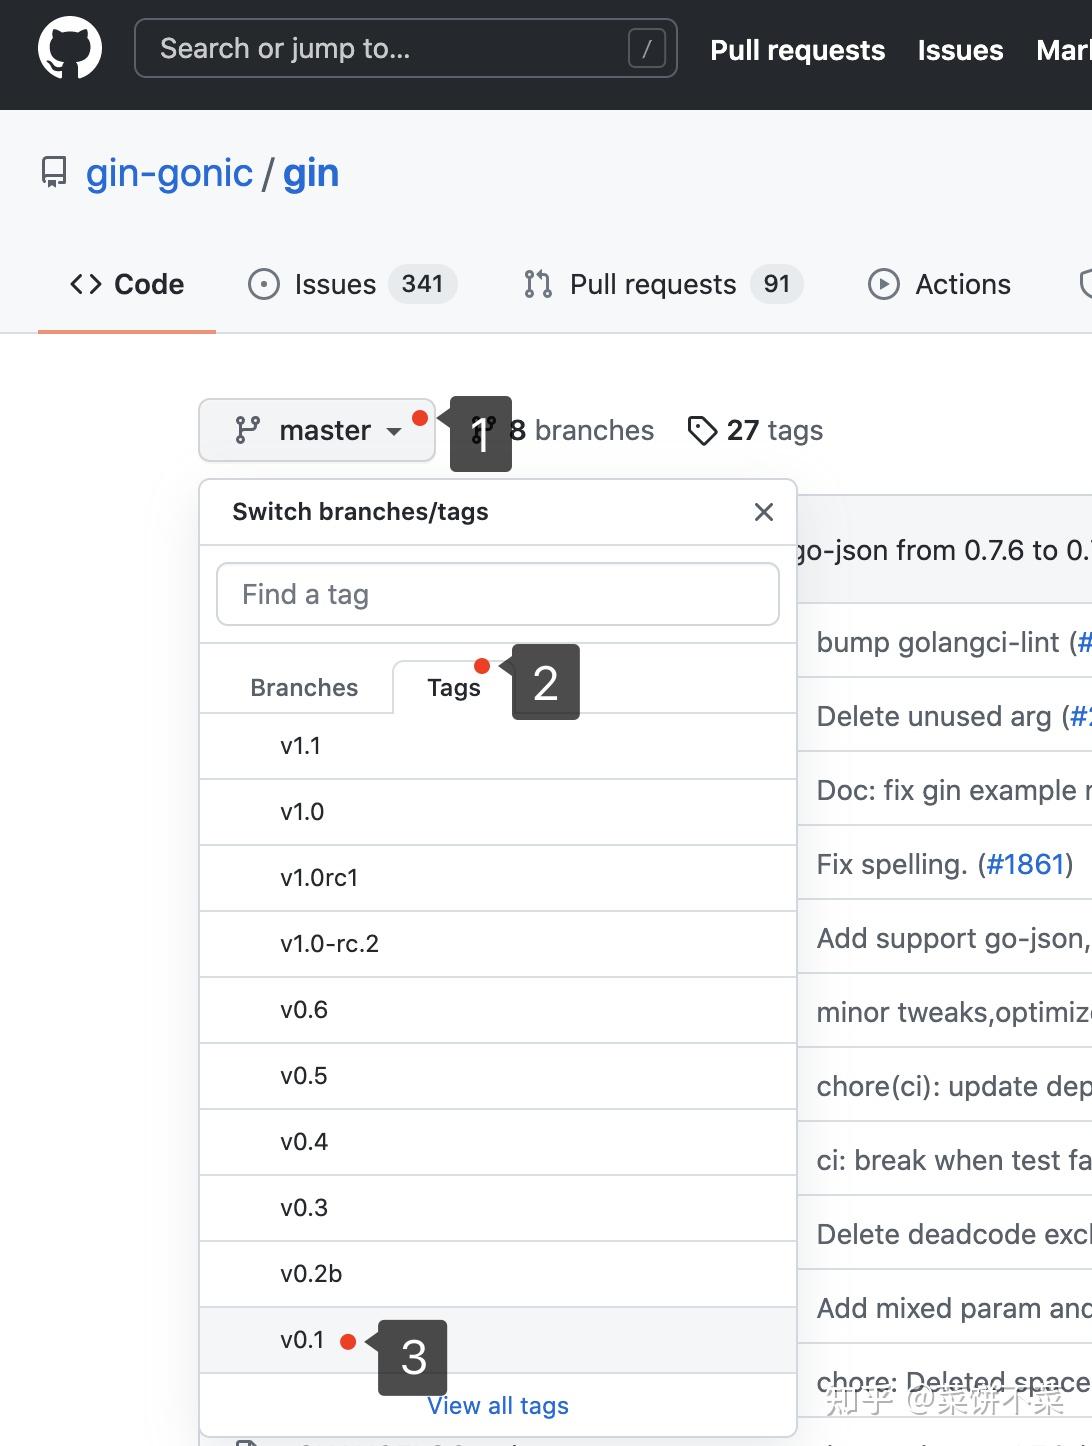Switch to the Branches tab
This screenshot has width=1092, height=1446.
(304, 687)
